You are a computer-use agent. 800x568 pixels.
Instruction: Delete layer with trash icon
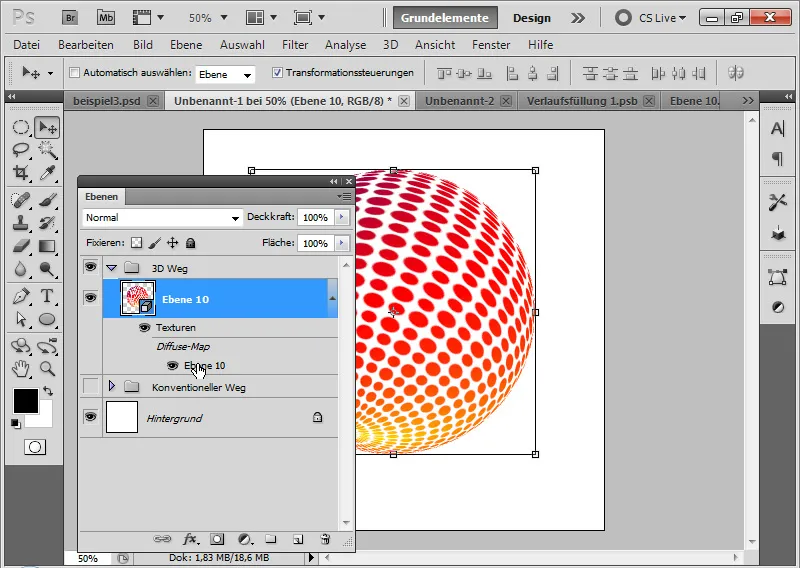(324, 539)
